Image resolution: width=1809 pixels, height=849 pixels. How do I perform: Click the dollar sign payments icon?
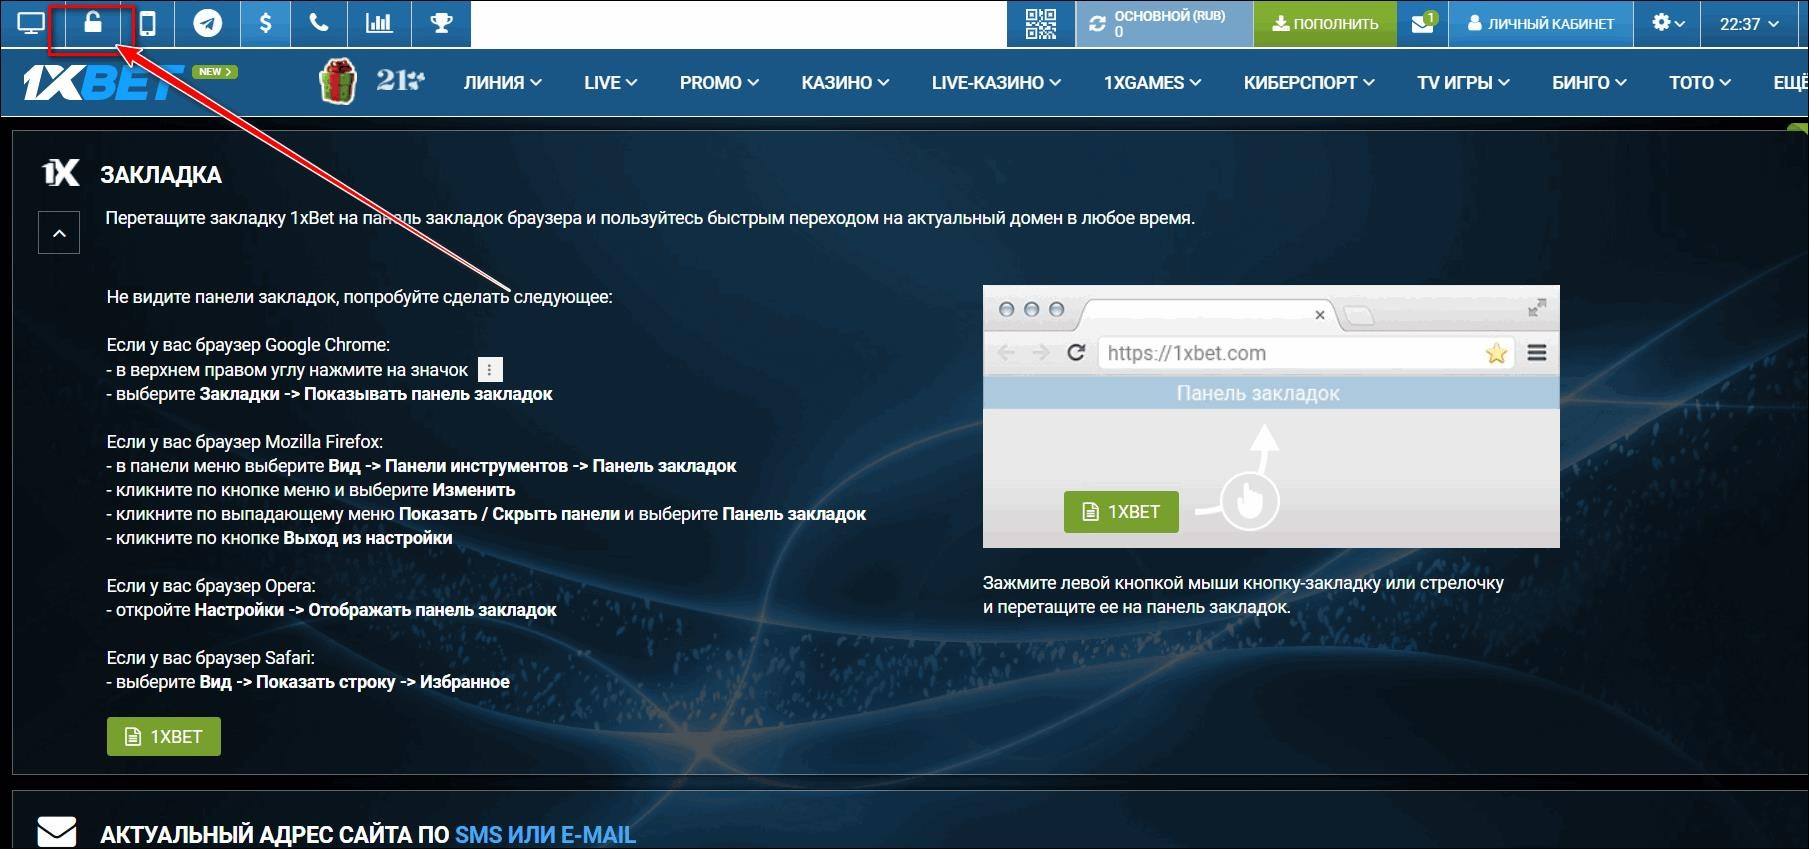[265, 23]
